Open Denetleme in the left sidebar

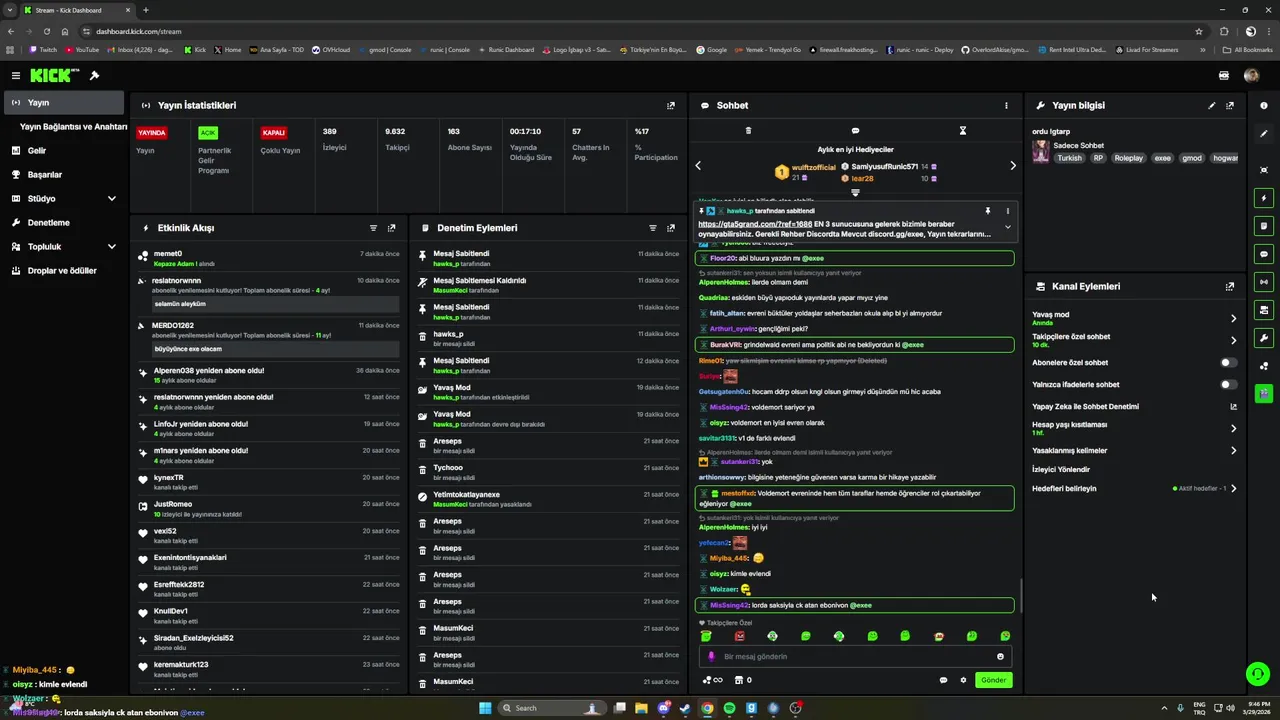click(64, 223)
